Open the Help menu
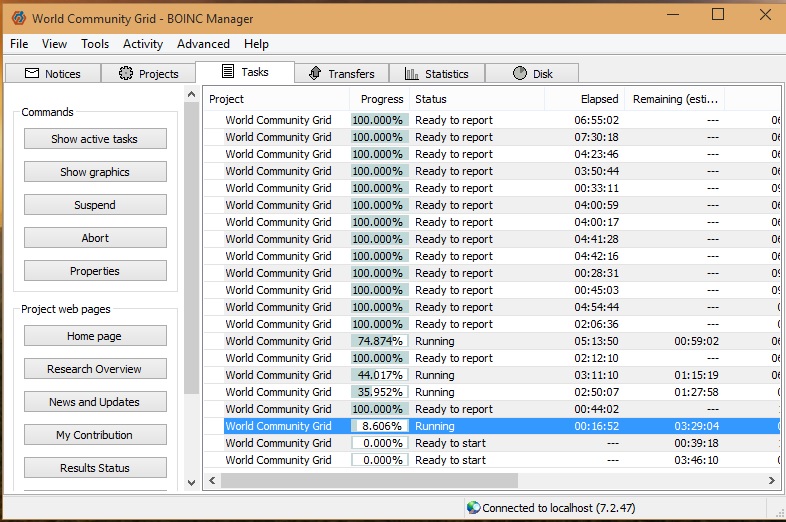The height and width of the screenshot is (522, 786). coord(256,44)
